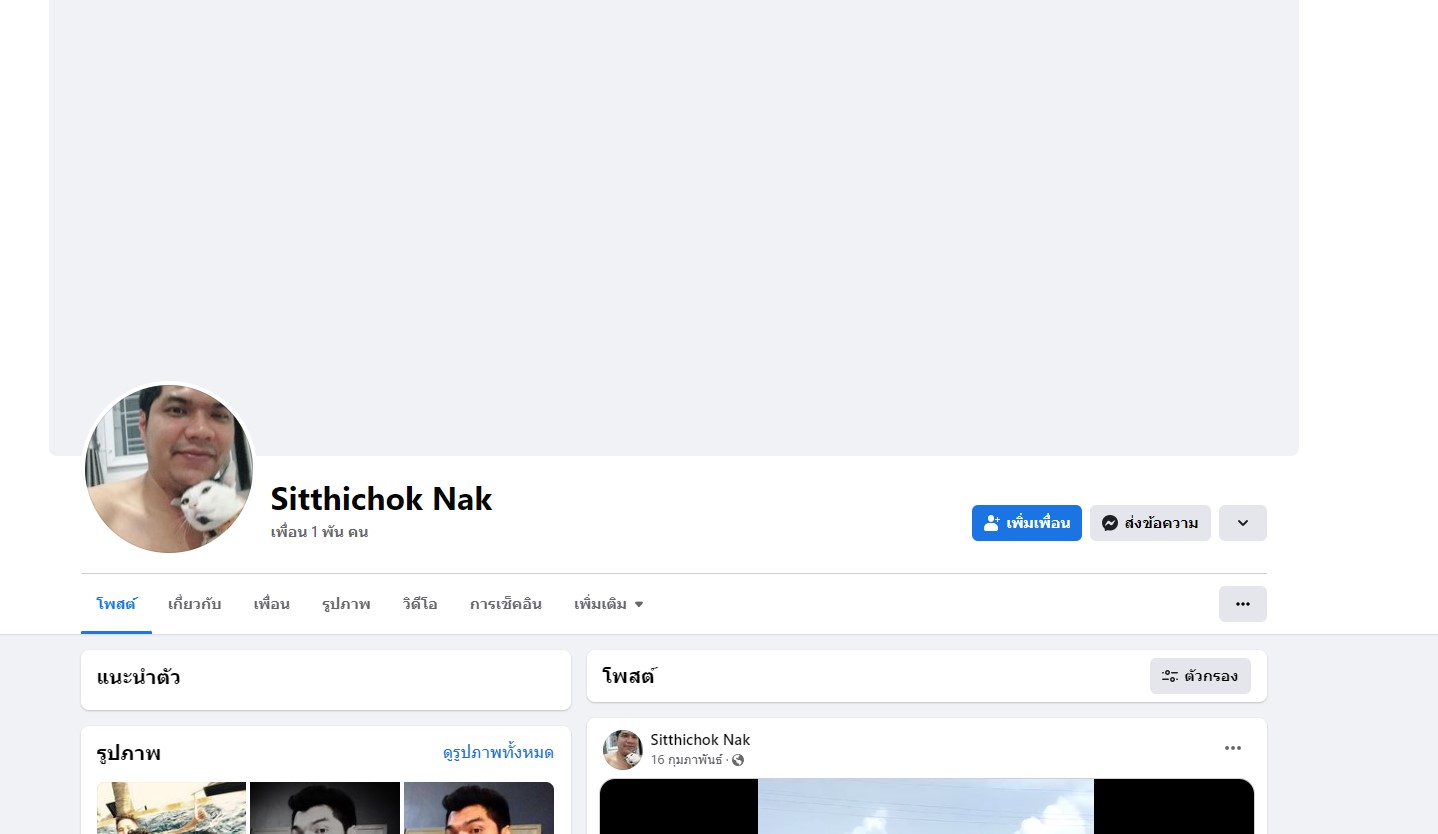This screenshot has width=1438, height=834.
Task: Open the first photo thumbnail in รูปภาพ
Action: point(171,808)
